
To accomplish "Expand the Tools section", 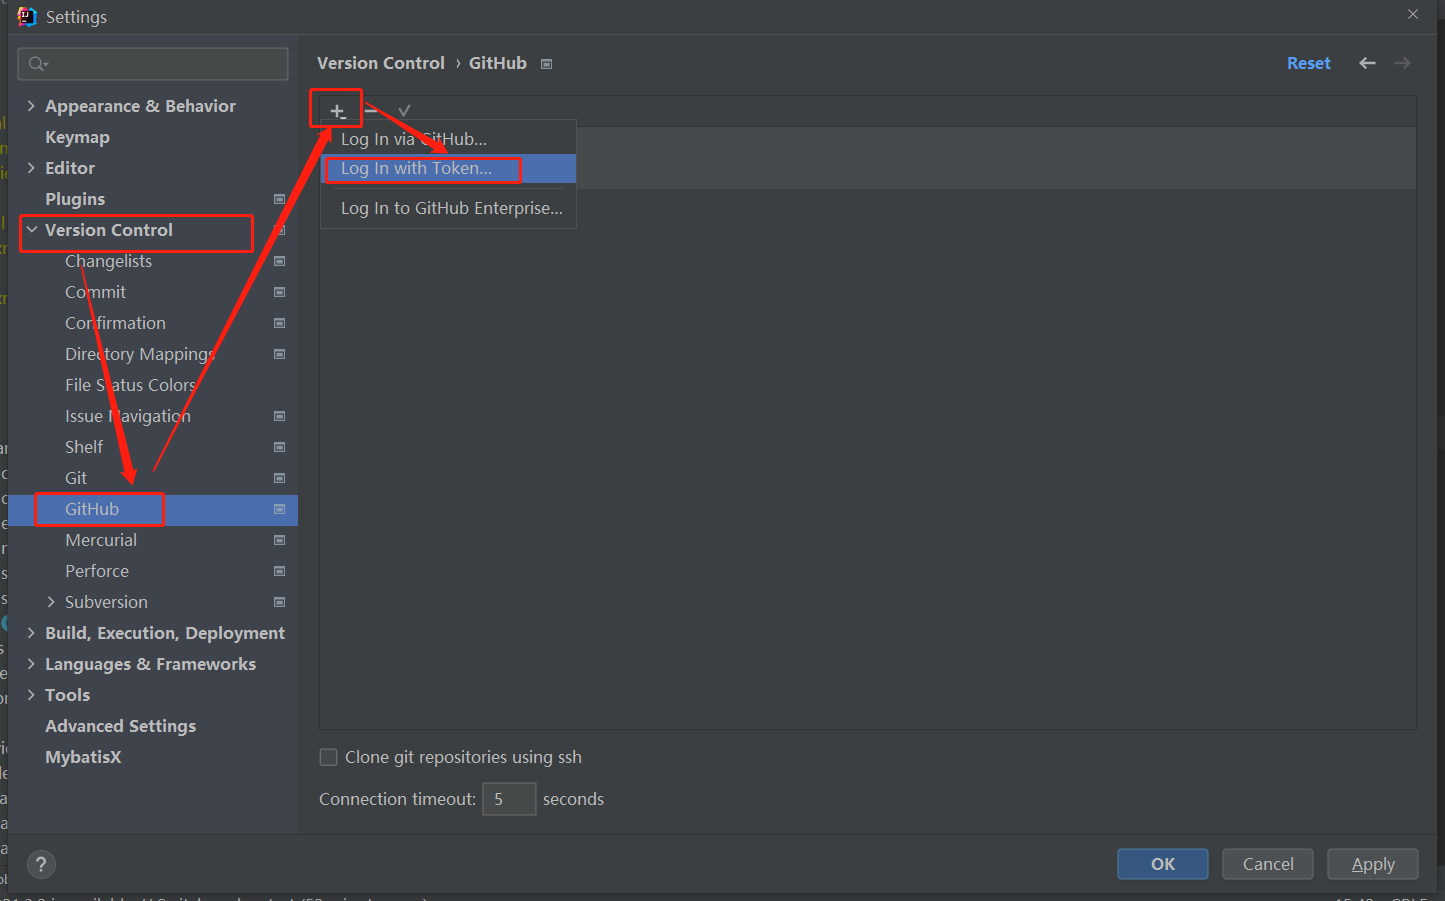I will 31,695.
